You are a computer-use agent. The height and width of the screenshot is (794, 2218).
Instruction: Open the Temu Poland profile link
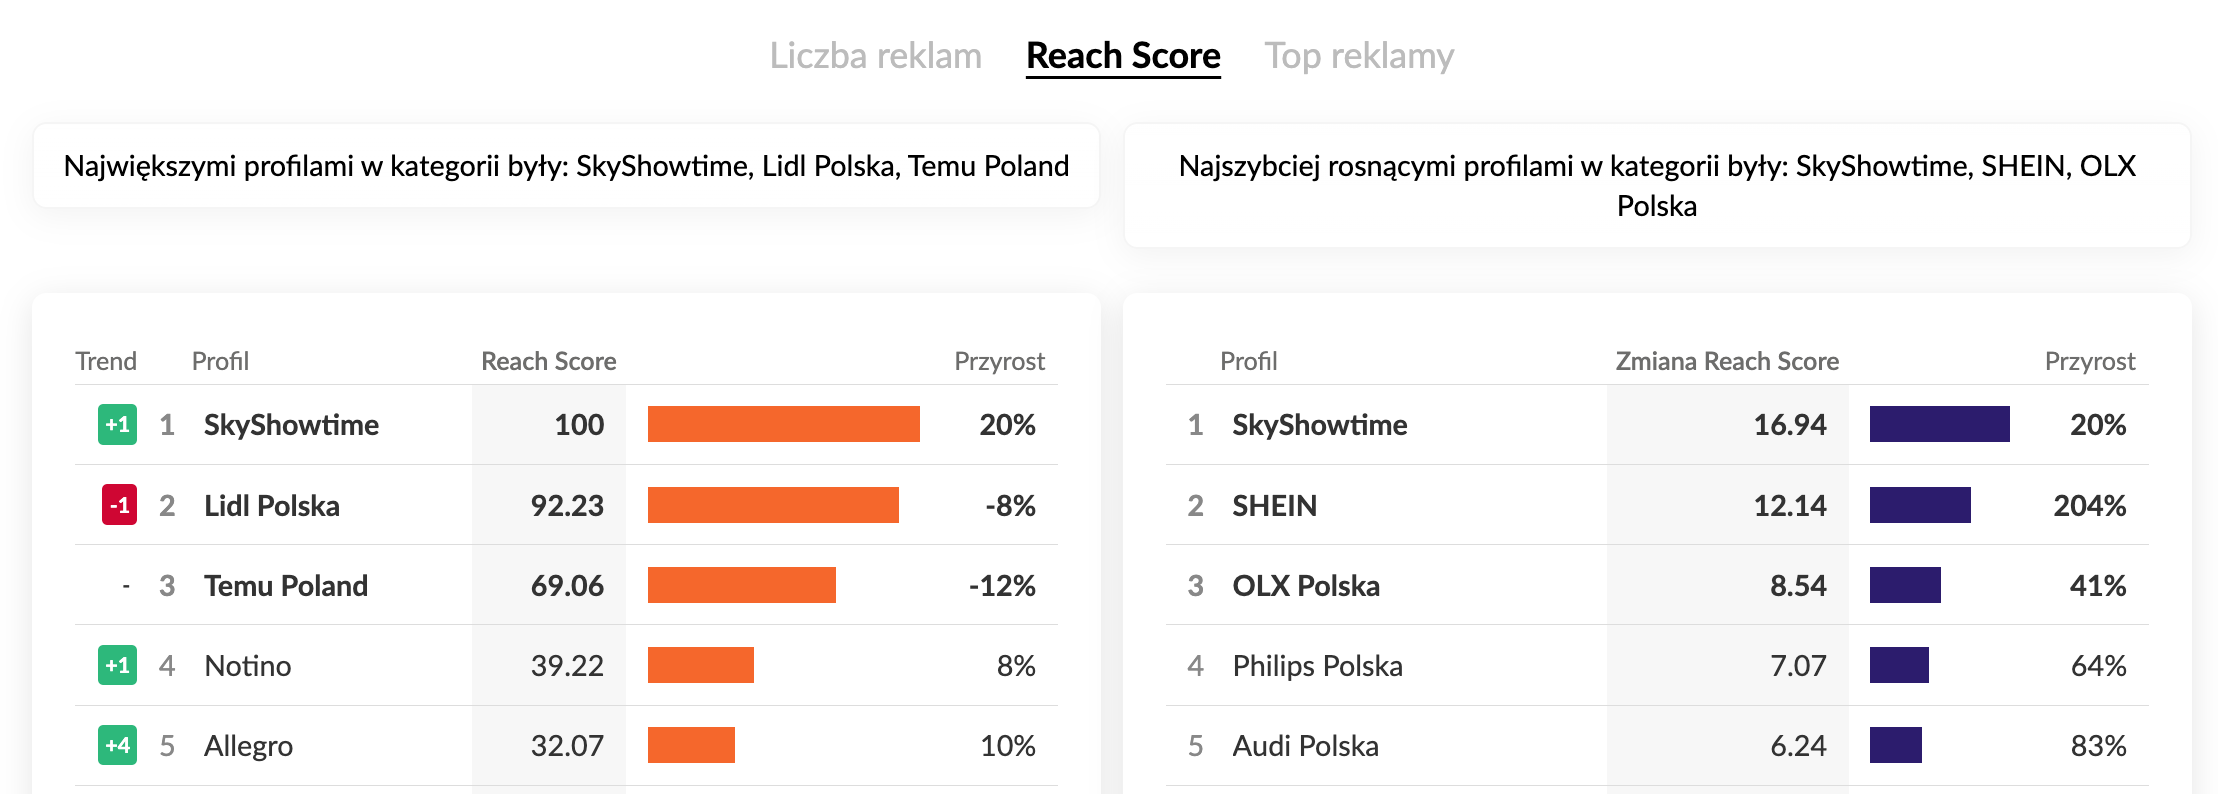[x=285, y=586]
